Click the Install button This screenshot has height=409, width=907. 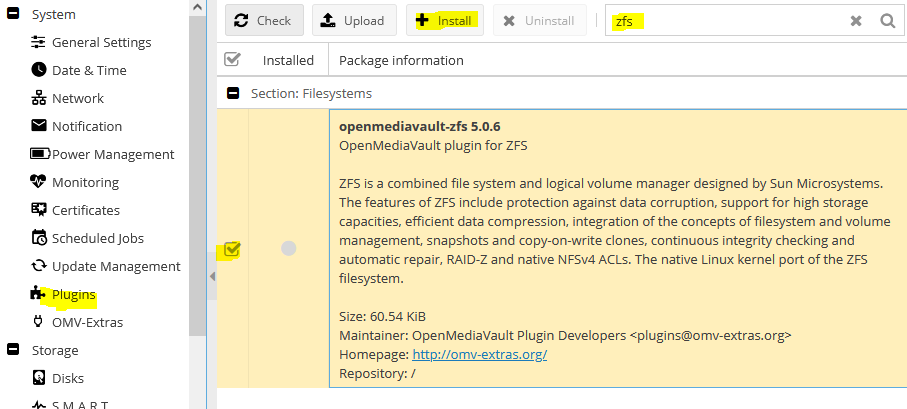click(445, 20)
